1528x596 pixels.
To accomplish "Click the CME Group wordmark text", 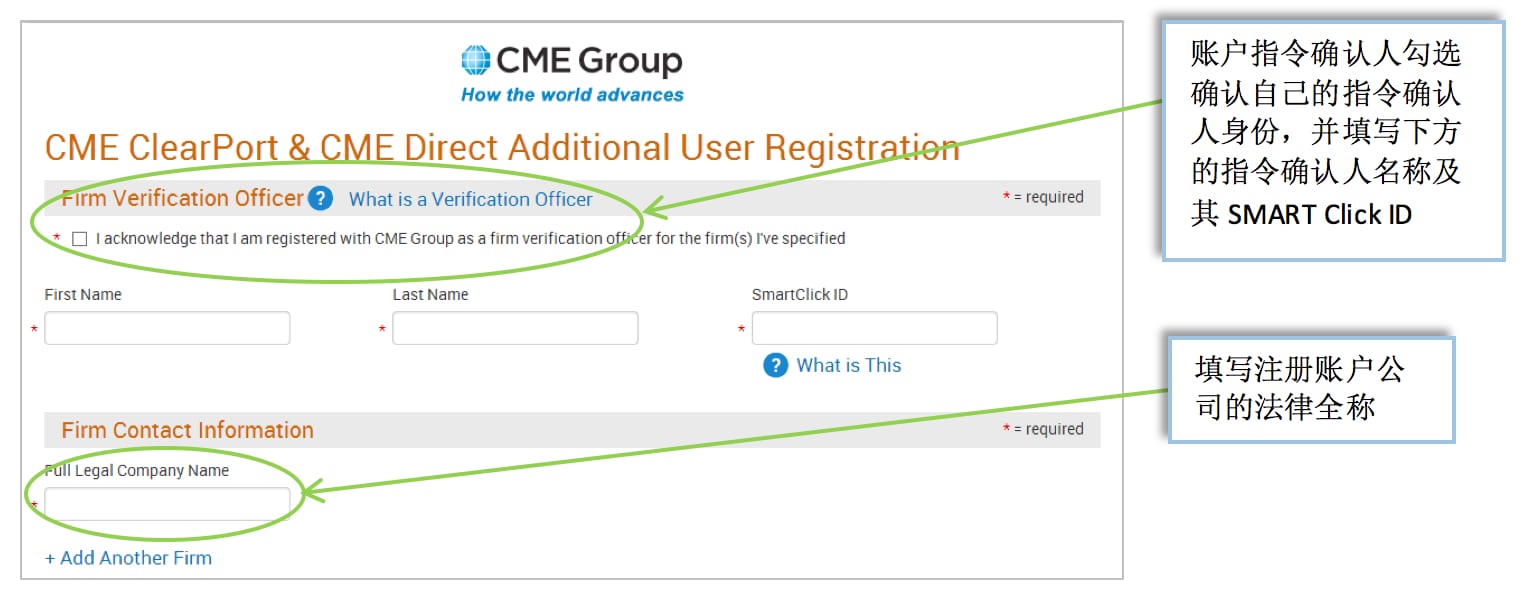I will pyautogui.click(x=589, y=61).
